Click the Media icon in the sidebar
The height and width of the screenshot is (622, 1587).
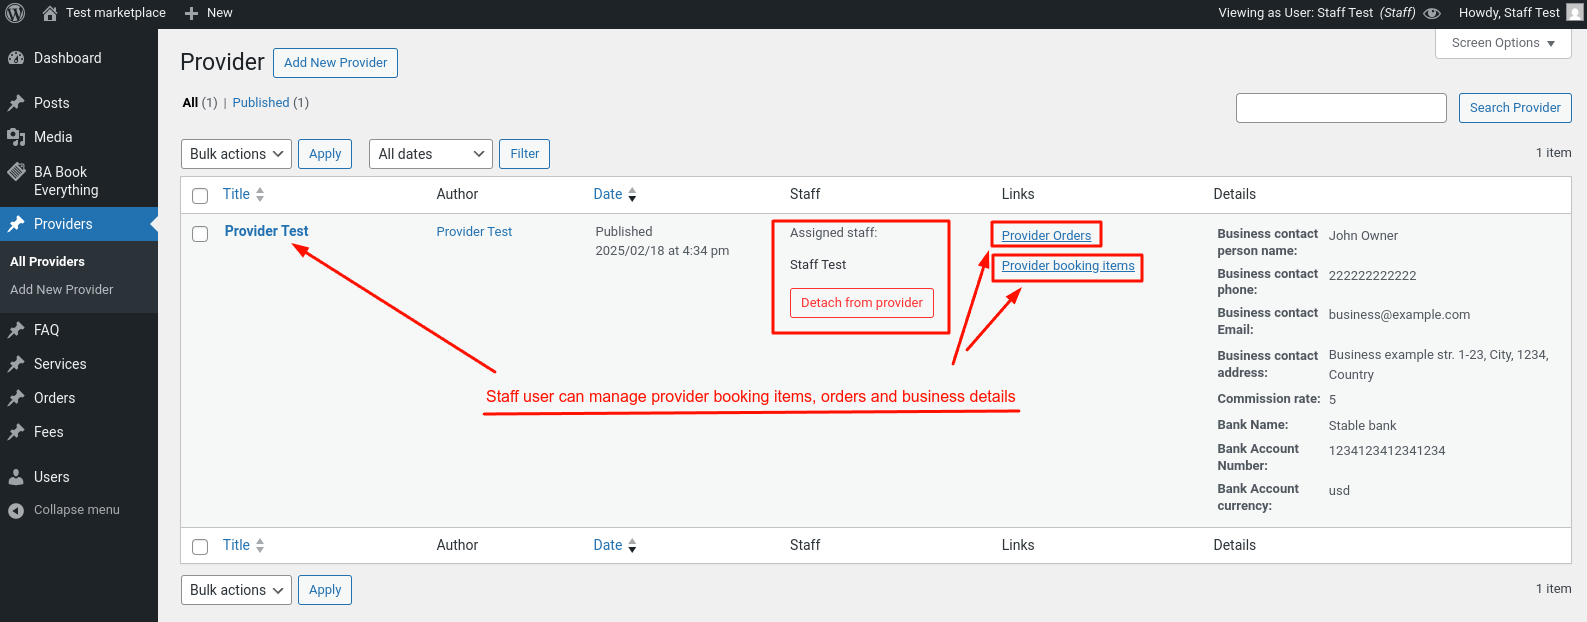(16, 137)
